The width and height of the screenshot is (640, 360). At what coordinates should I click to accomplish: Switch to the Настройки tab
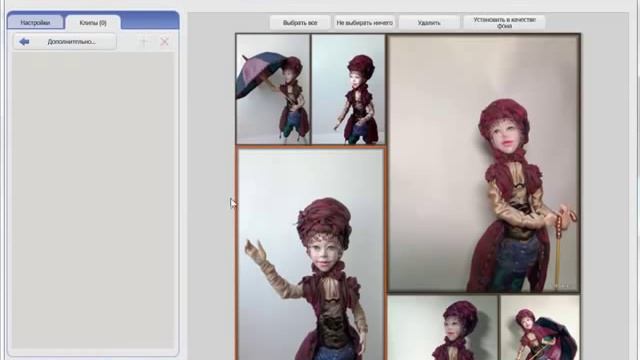(36, 23)
